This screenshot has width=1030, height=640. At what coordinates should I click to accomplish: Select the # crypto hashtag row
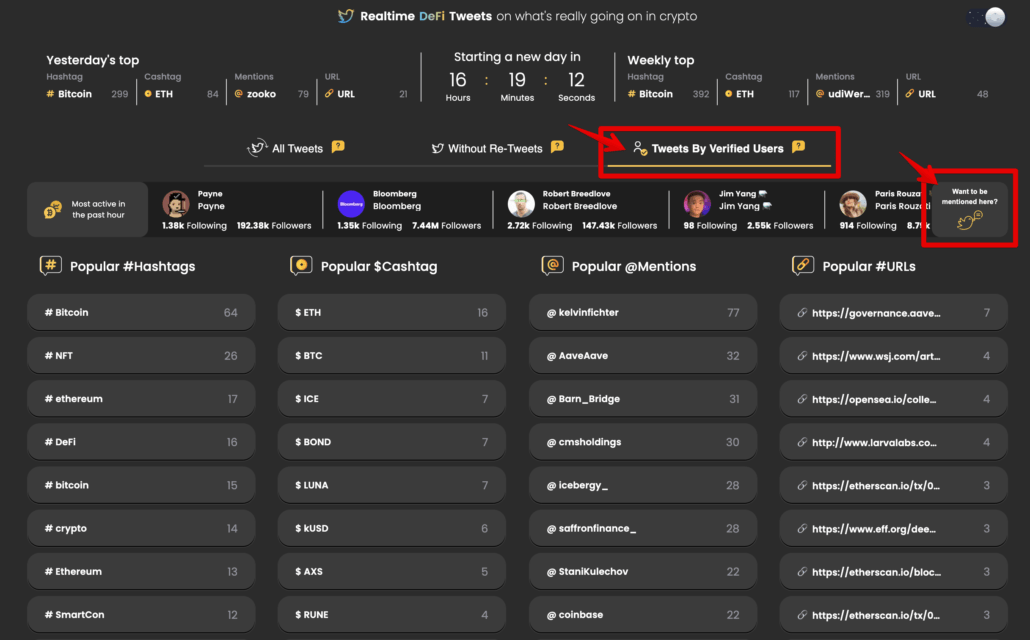[141, 528]
